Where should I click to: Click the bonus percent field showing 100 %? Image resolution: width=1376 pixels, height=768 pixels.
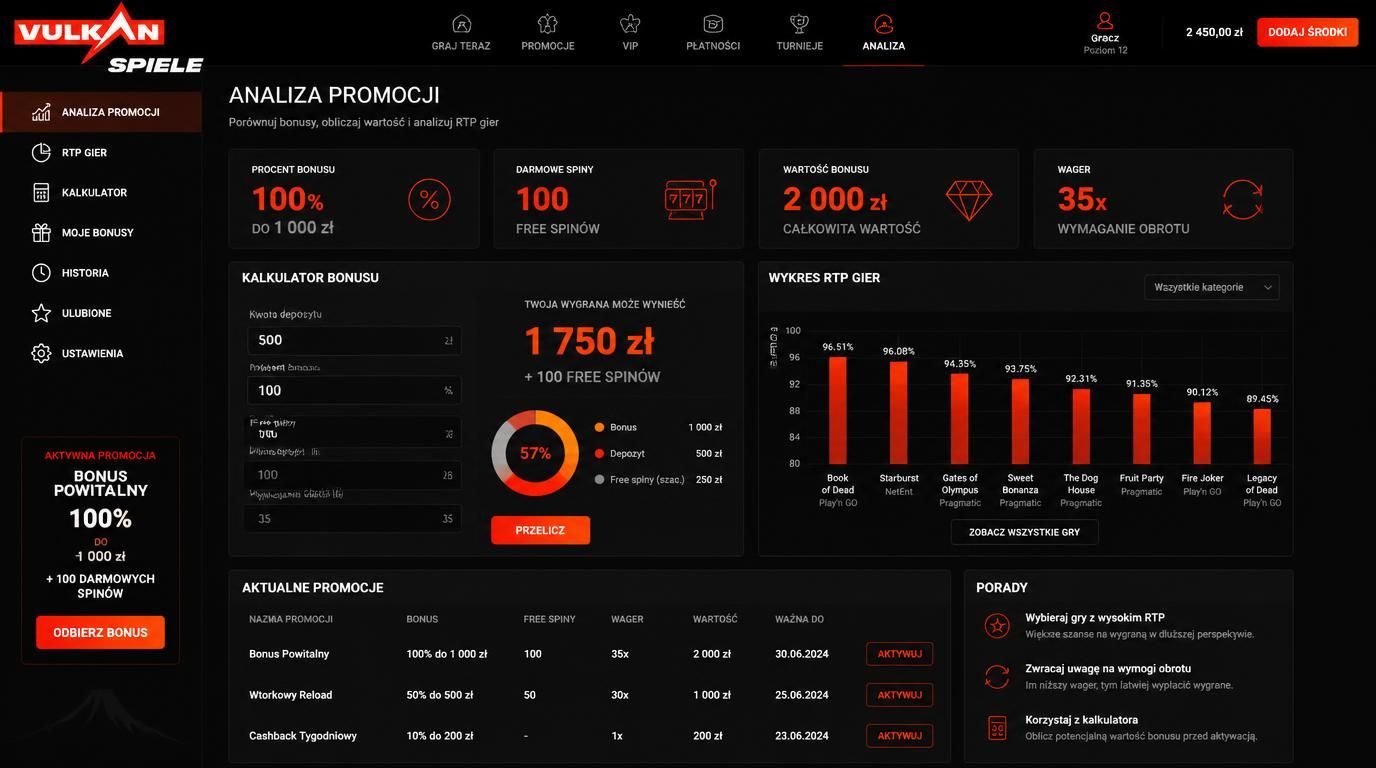click(x=354, y=390)
